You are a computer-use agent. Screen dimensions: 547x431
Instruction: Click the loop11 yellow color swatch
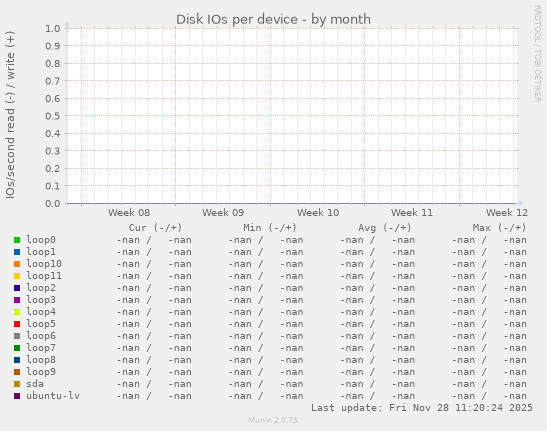click(17, 276)
